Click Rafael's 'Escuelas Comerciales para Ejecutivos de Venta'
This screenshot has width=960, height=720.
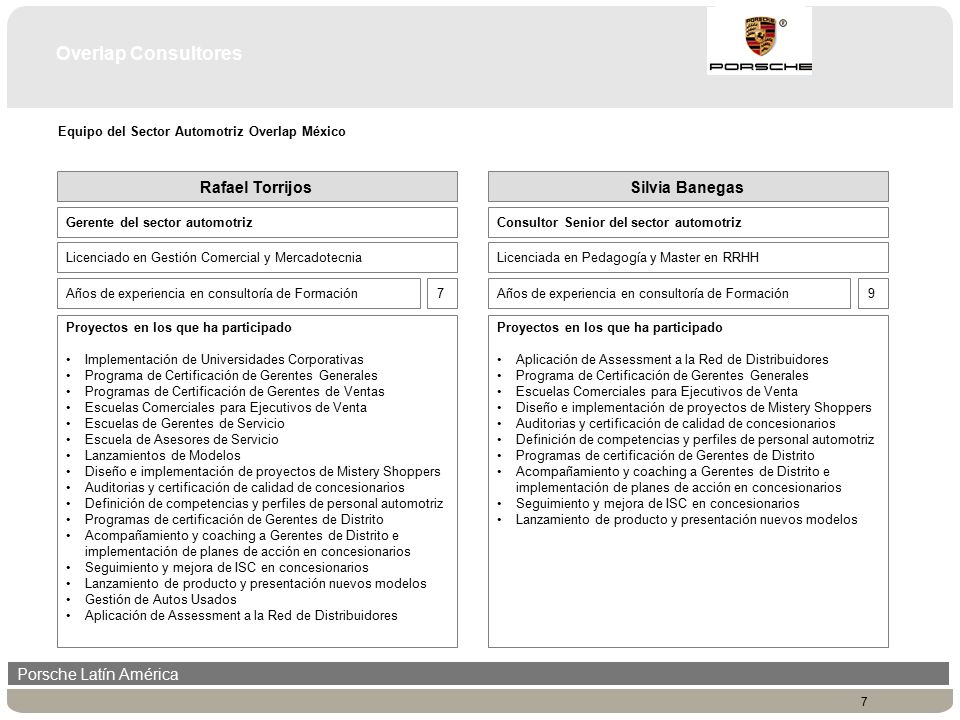point(225,407)
